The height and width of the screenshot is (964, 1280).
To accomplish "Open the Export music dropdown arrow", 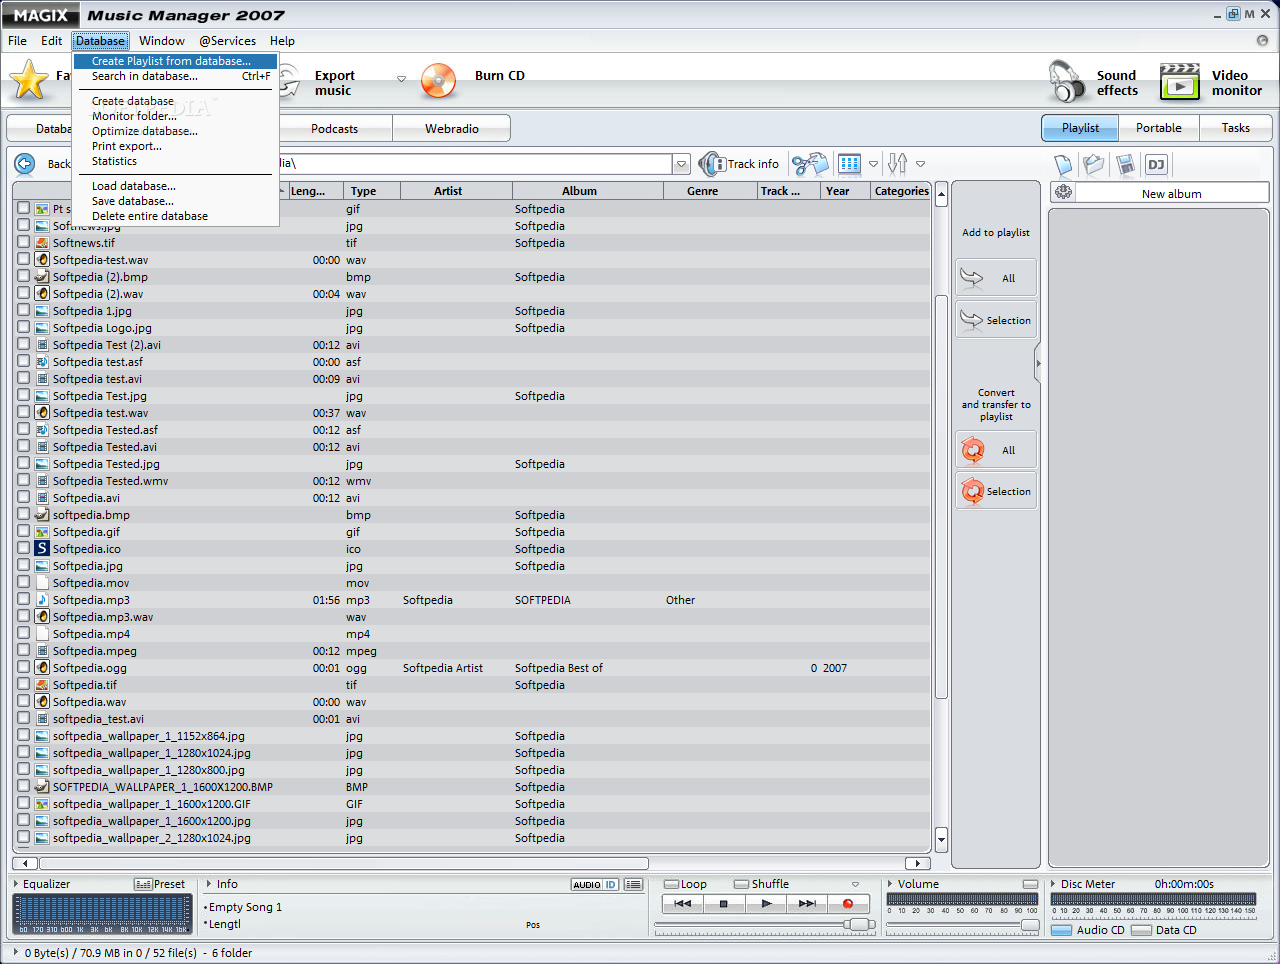I will (x=401, y=79).
